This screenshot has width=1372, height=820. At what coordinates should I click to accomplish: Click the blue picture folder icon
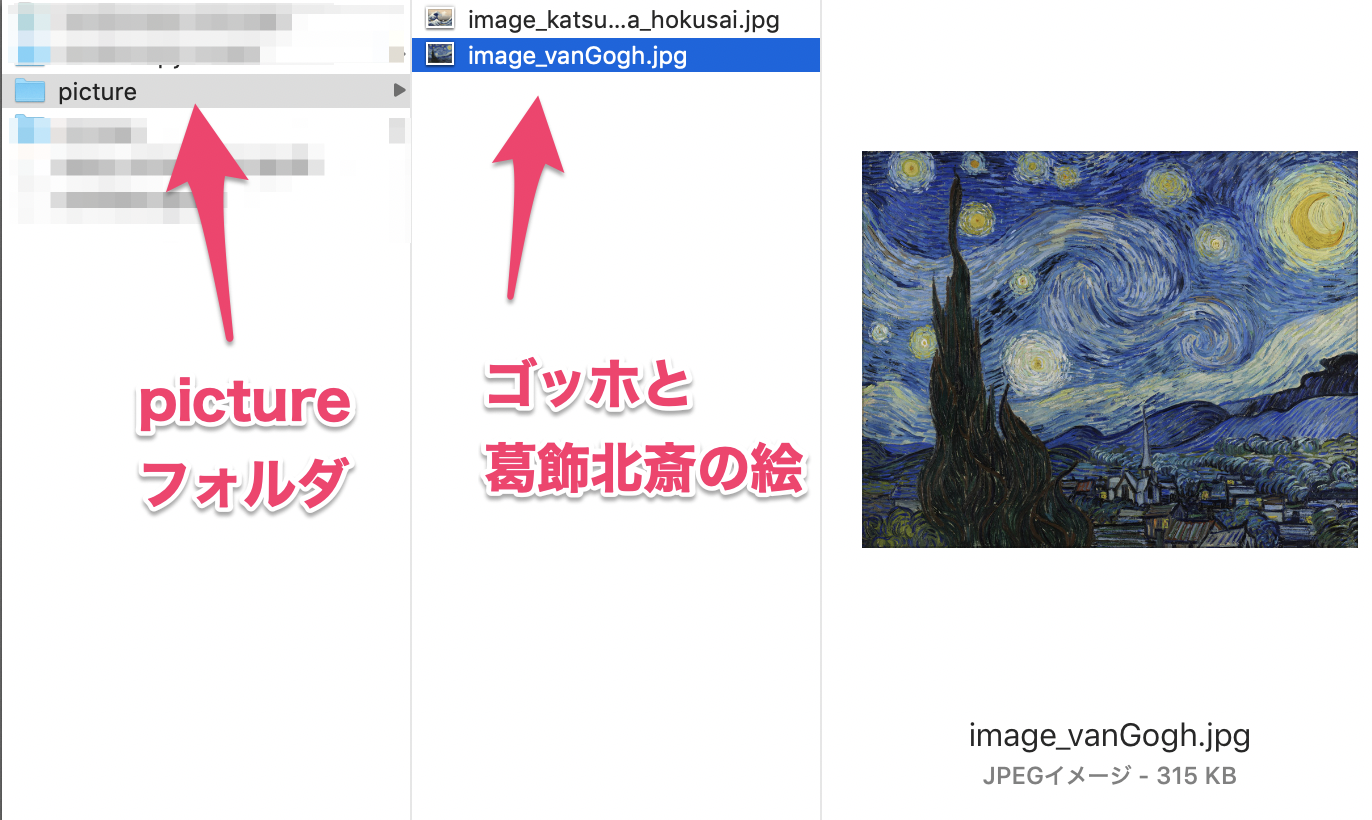tap(31, 91)
